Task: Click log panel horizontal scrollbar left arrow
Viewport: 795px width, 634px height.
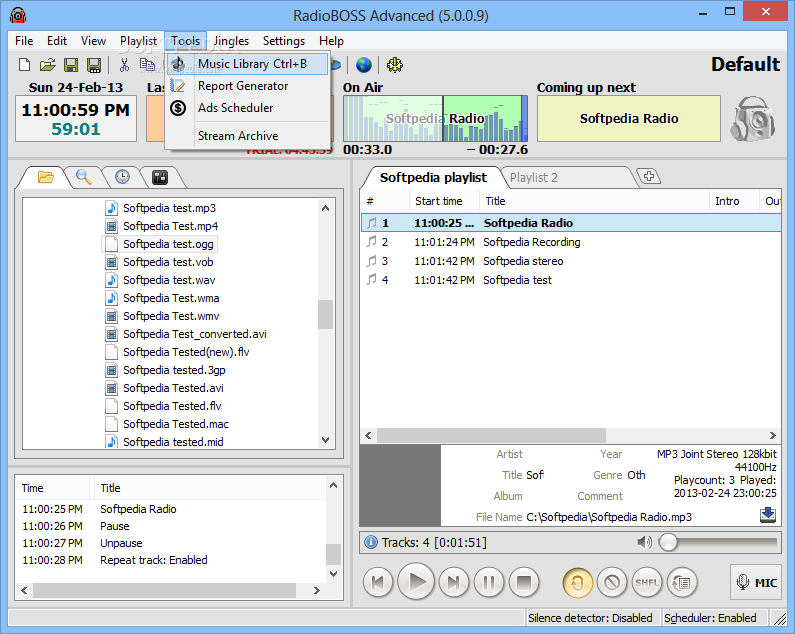Action: tap(24, 590)
